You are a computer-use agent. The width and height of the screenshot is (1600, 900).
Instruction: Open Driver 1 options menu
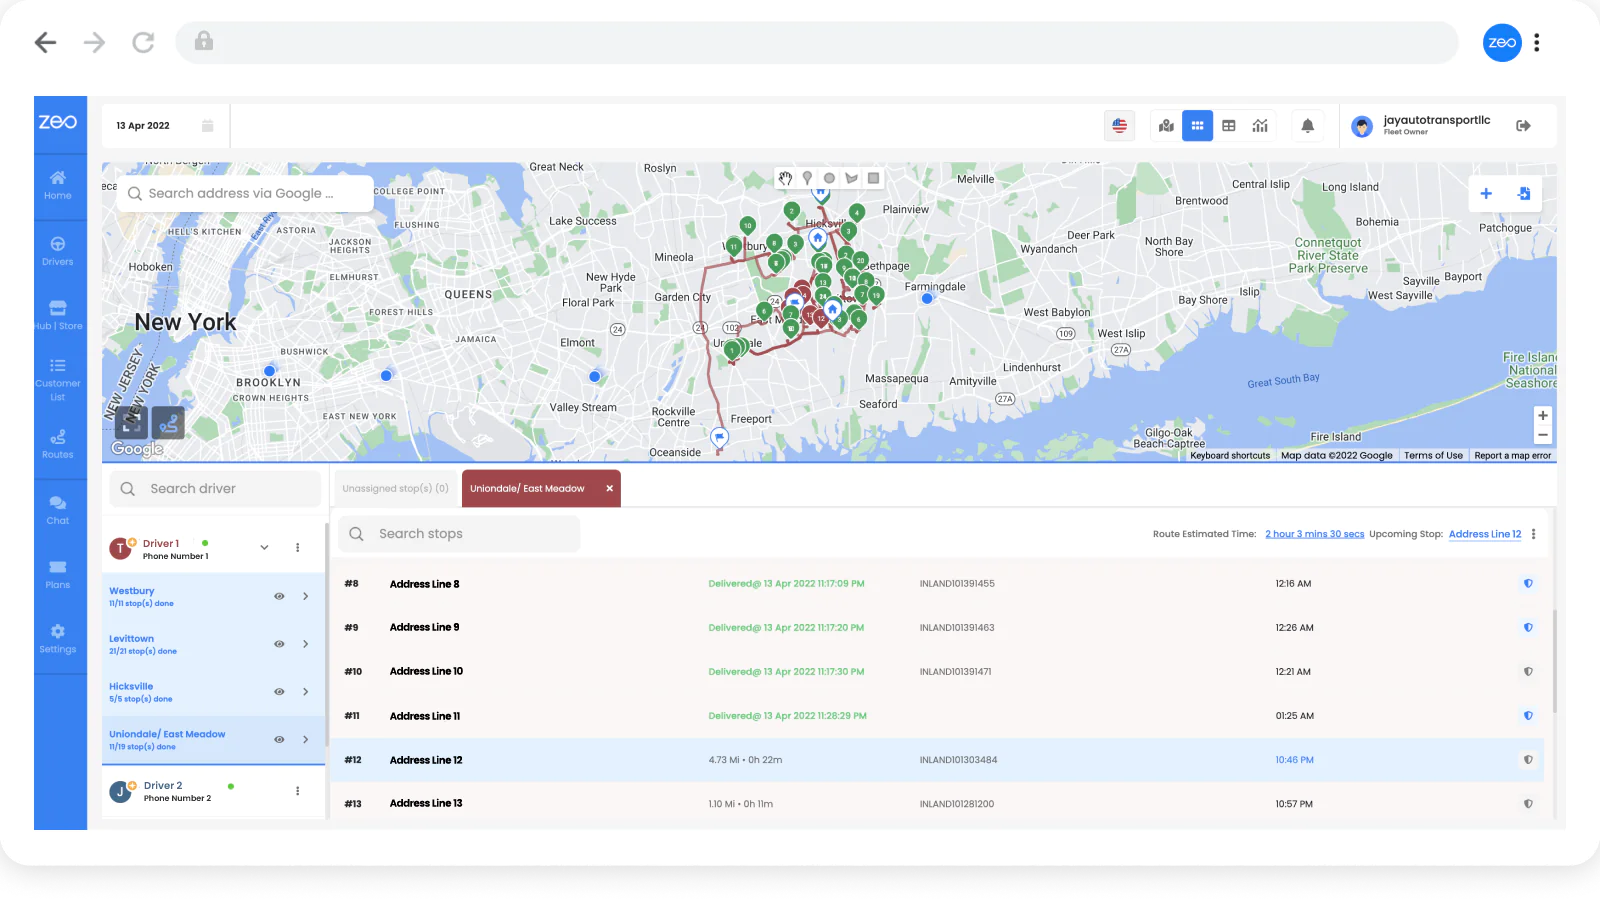tap(297, 548)
